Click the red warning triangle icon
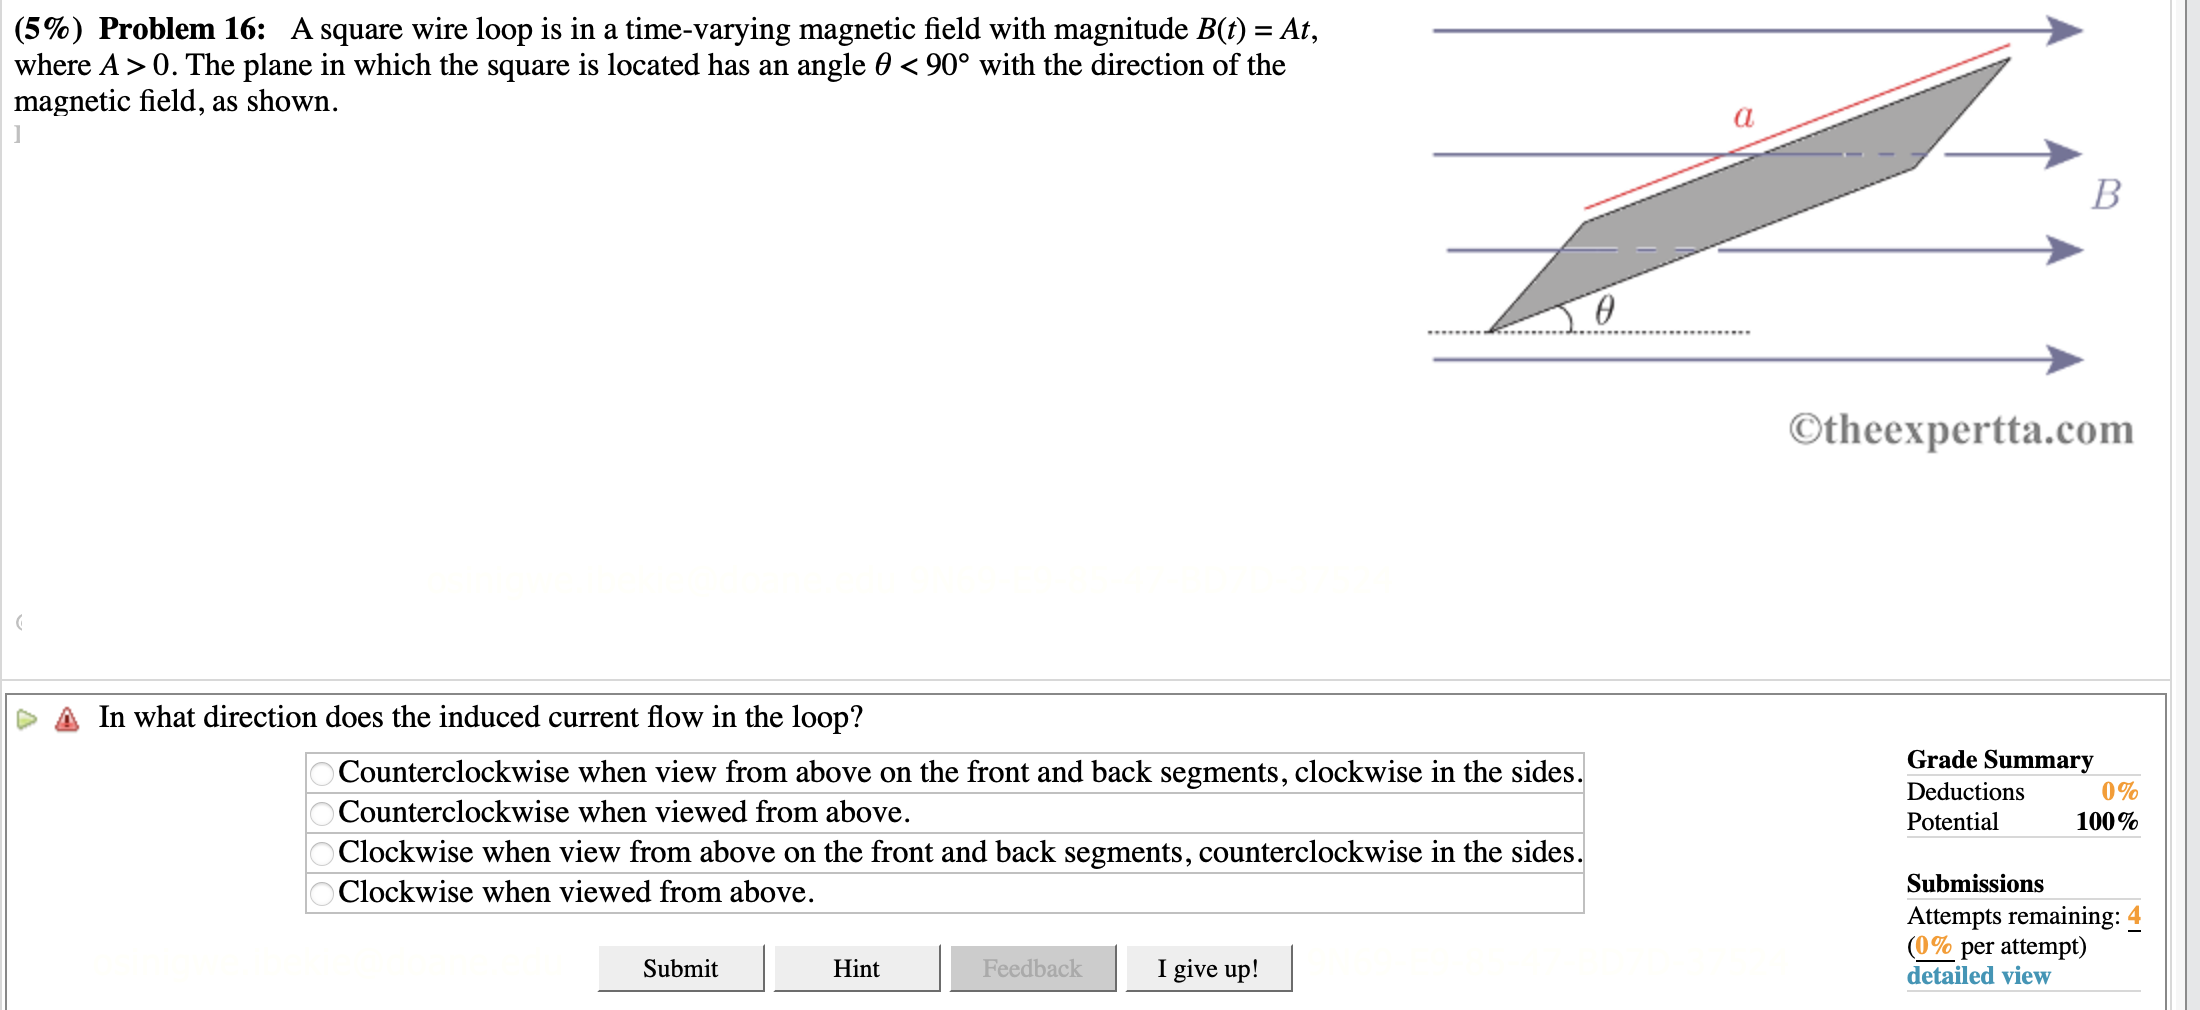Viewport: 2200px width, 1010px height. pos(66,718)
